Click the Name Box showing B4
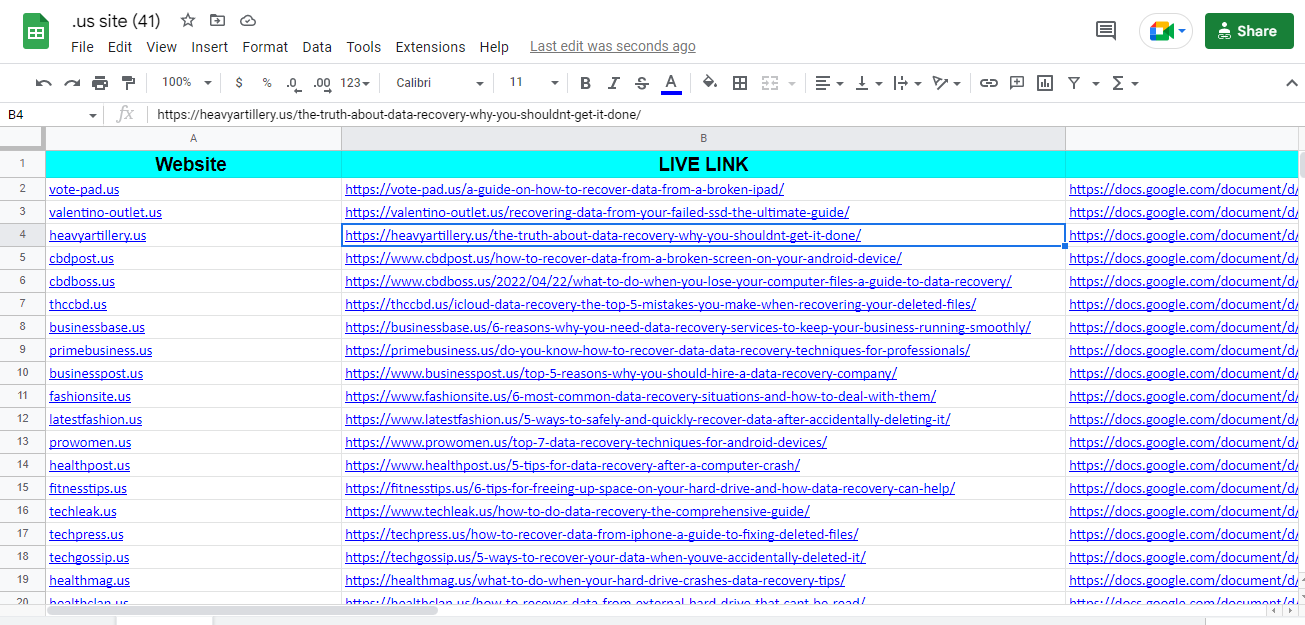 [x=45, y=115]
